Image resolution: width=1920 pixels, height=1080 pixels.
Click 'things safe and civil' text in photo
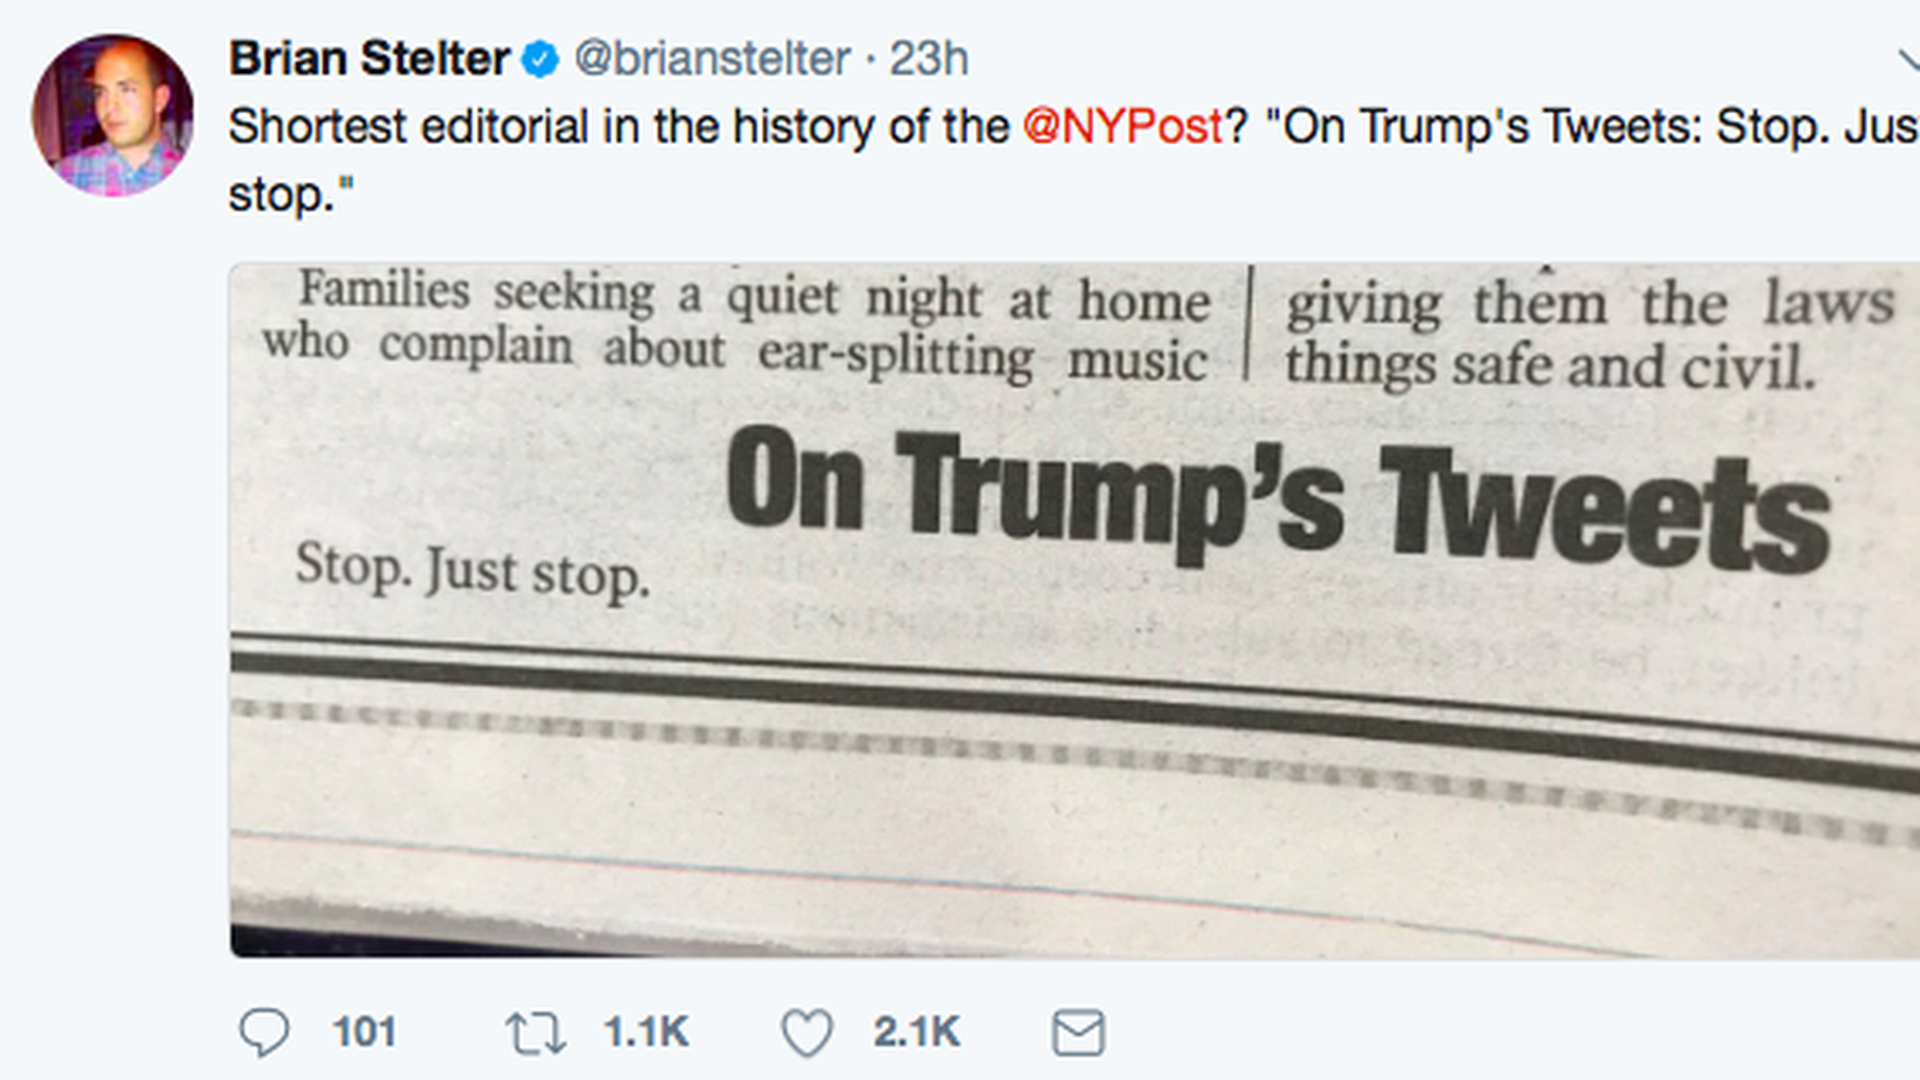1549,366
